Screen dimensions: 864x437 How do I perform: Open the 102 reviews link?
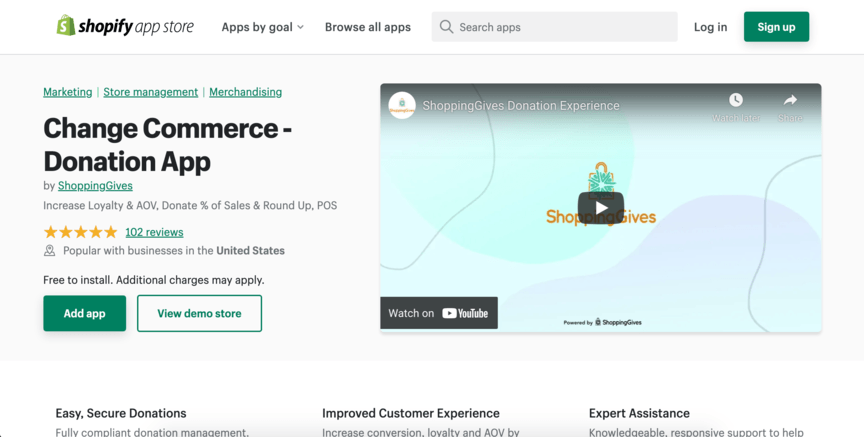pyautogui.click(x=154, y=232)
